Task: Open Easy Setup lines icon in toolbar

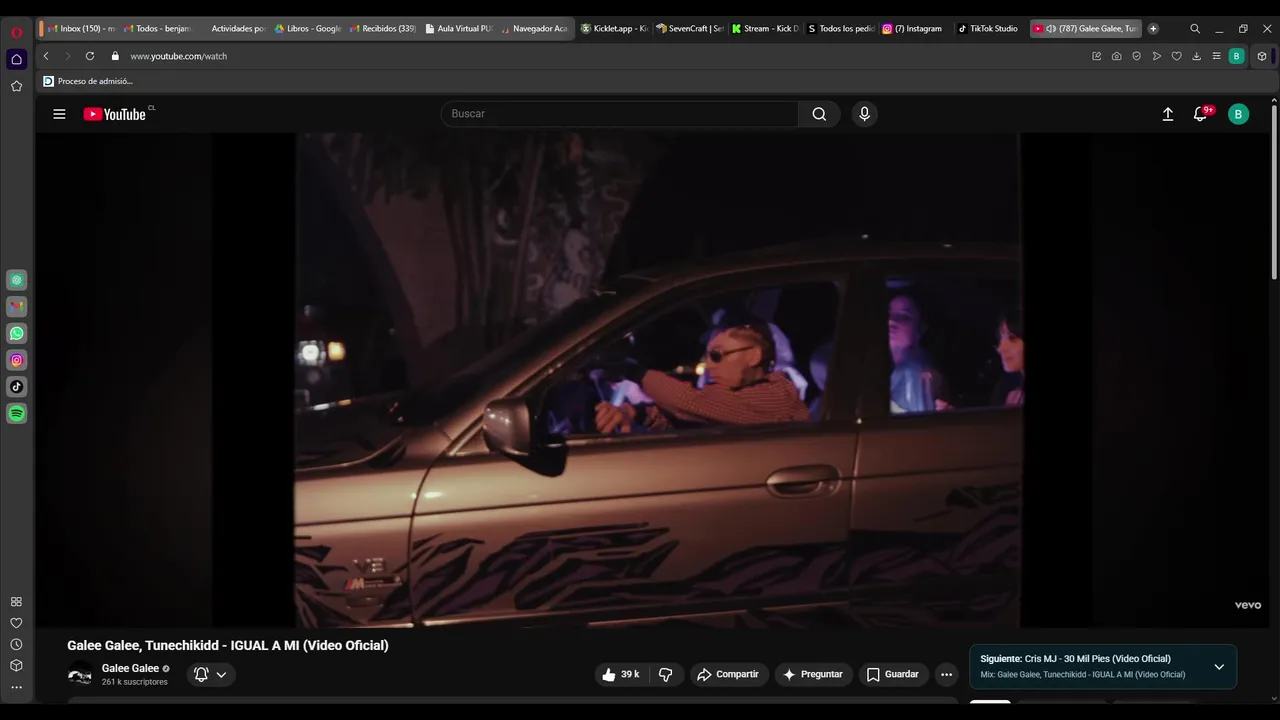Action: [x=1216, y=56]
